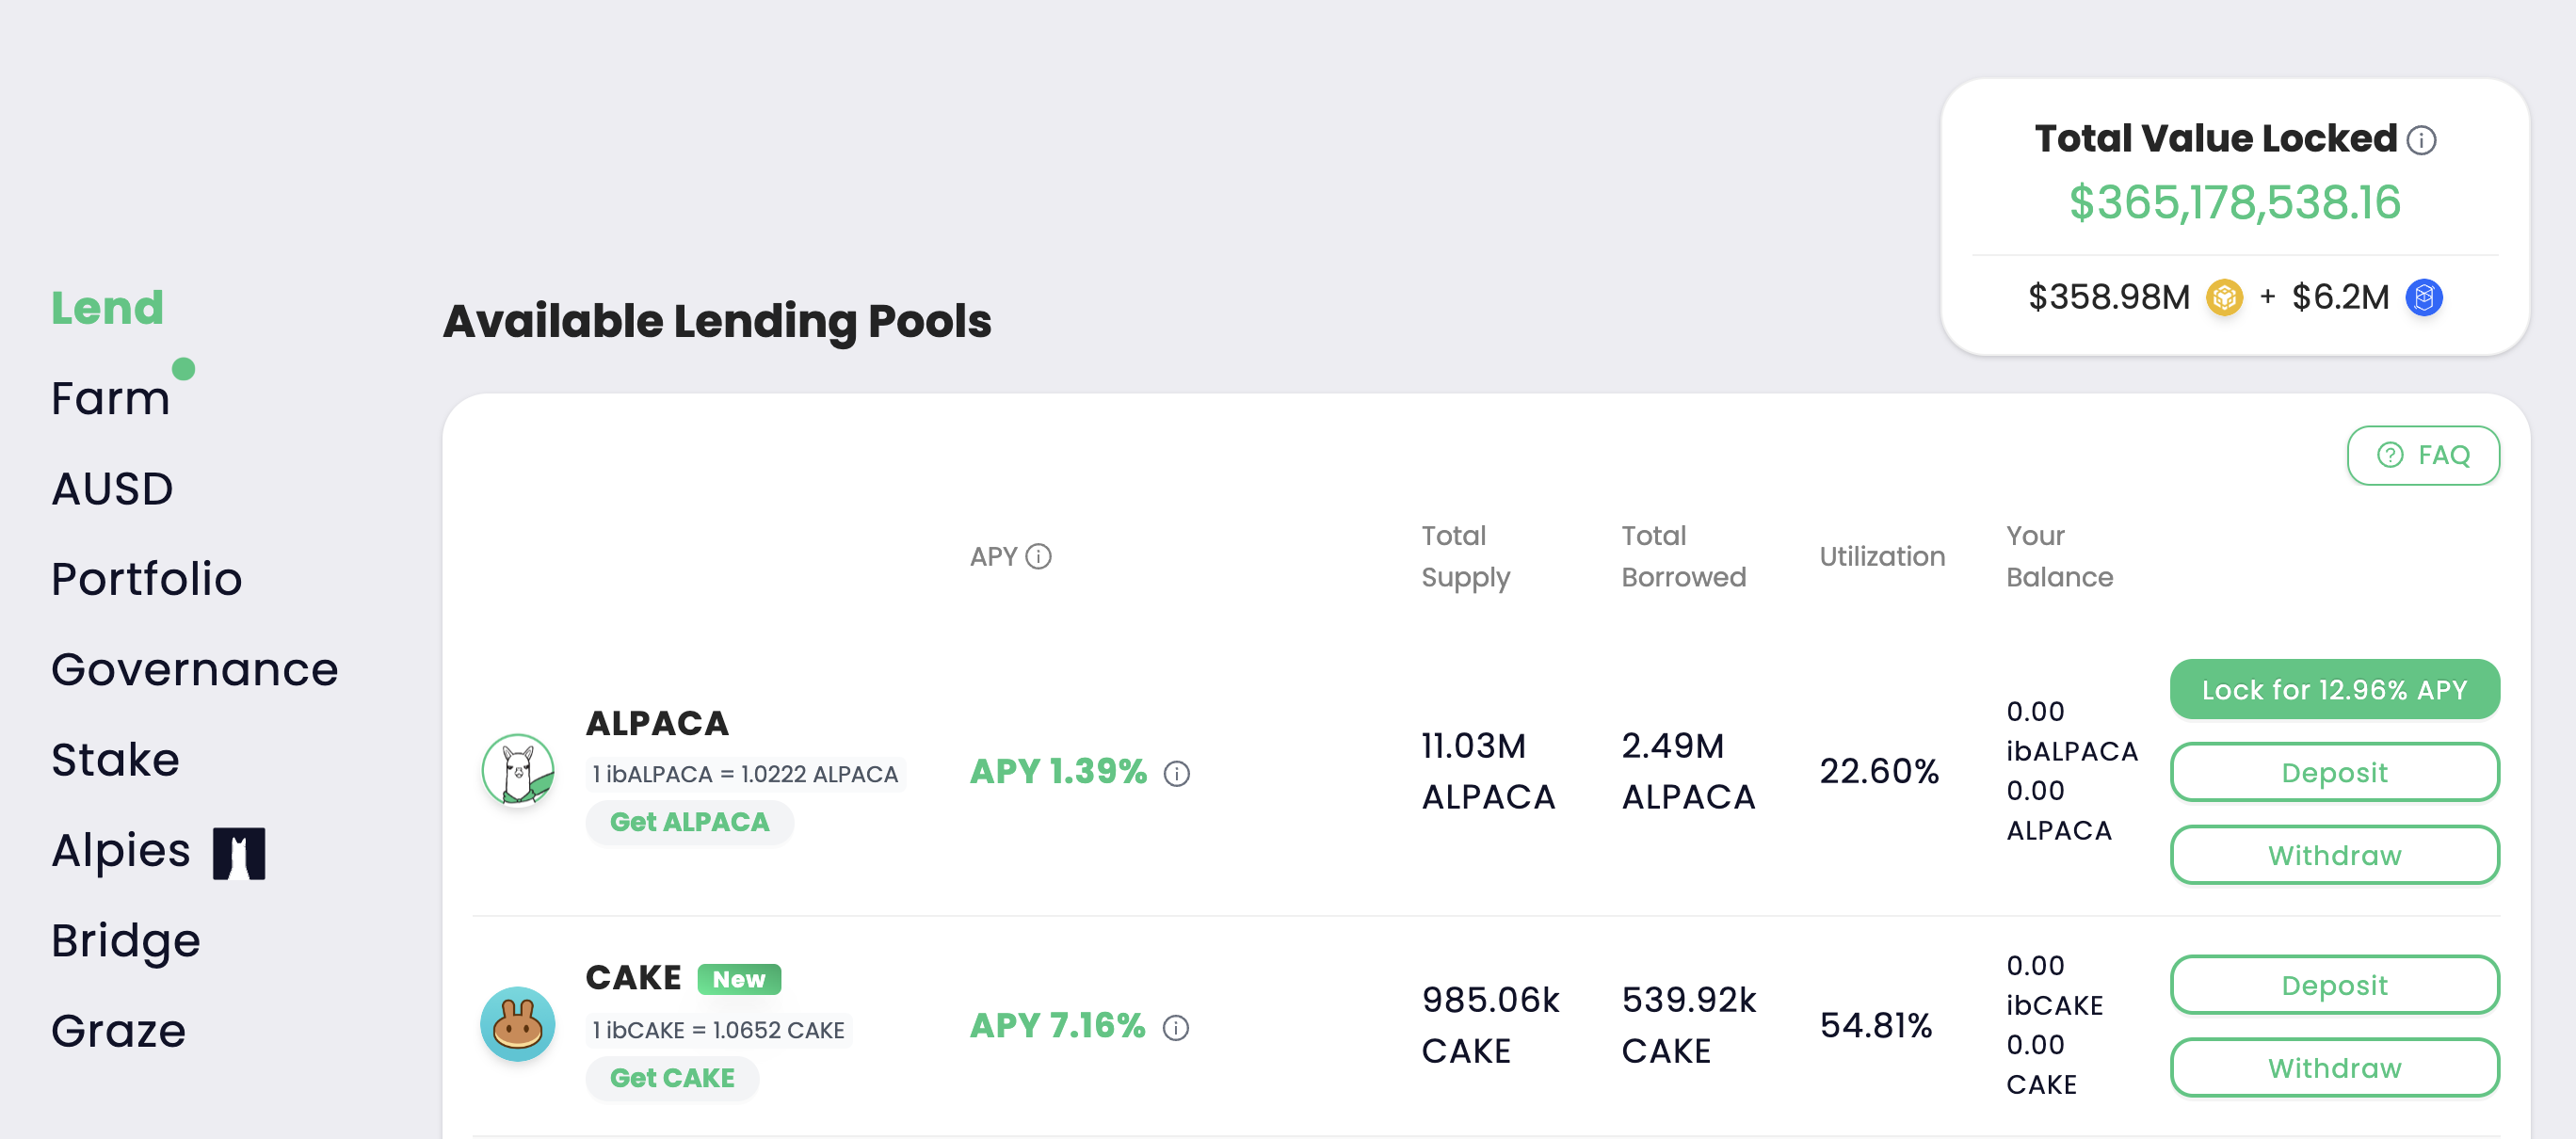Viewport: 2576px width, 1139px height.
Task: Click info icon next to APY 1.39%
Action: (1176, 773)
